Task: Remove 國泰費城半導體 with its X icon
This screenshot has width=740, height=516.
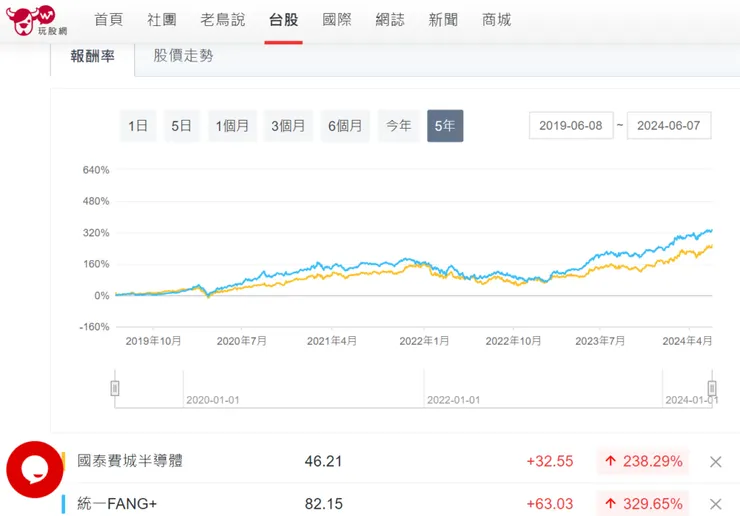Action: 715,462
